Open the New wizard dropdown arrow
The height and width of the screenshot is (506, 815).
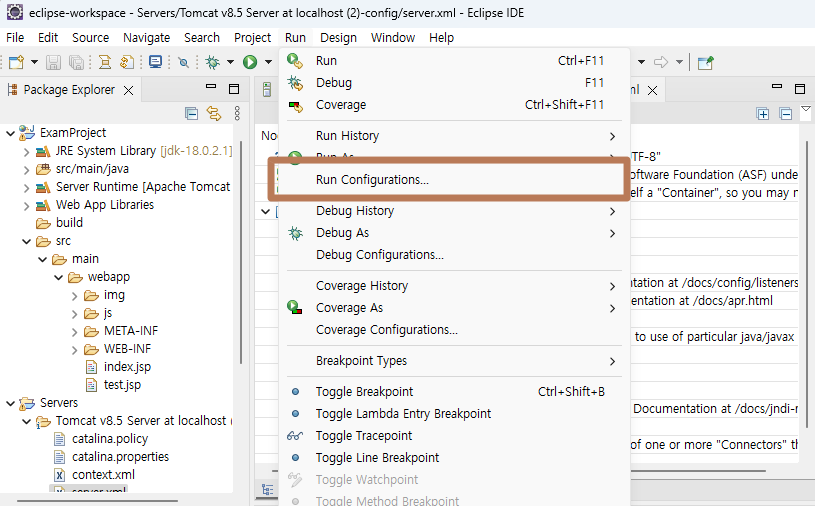point(34,62)
